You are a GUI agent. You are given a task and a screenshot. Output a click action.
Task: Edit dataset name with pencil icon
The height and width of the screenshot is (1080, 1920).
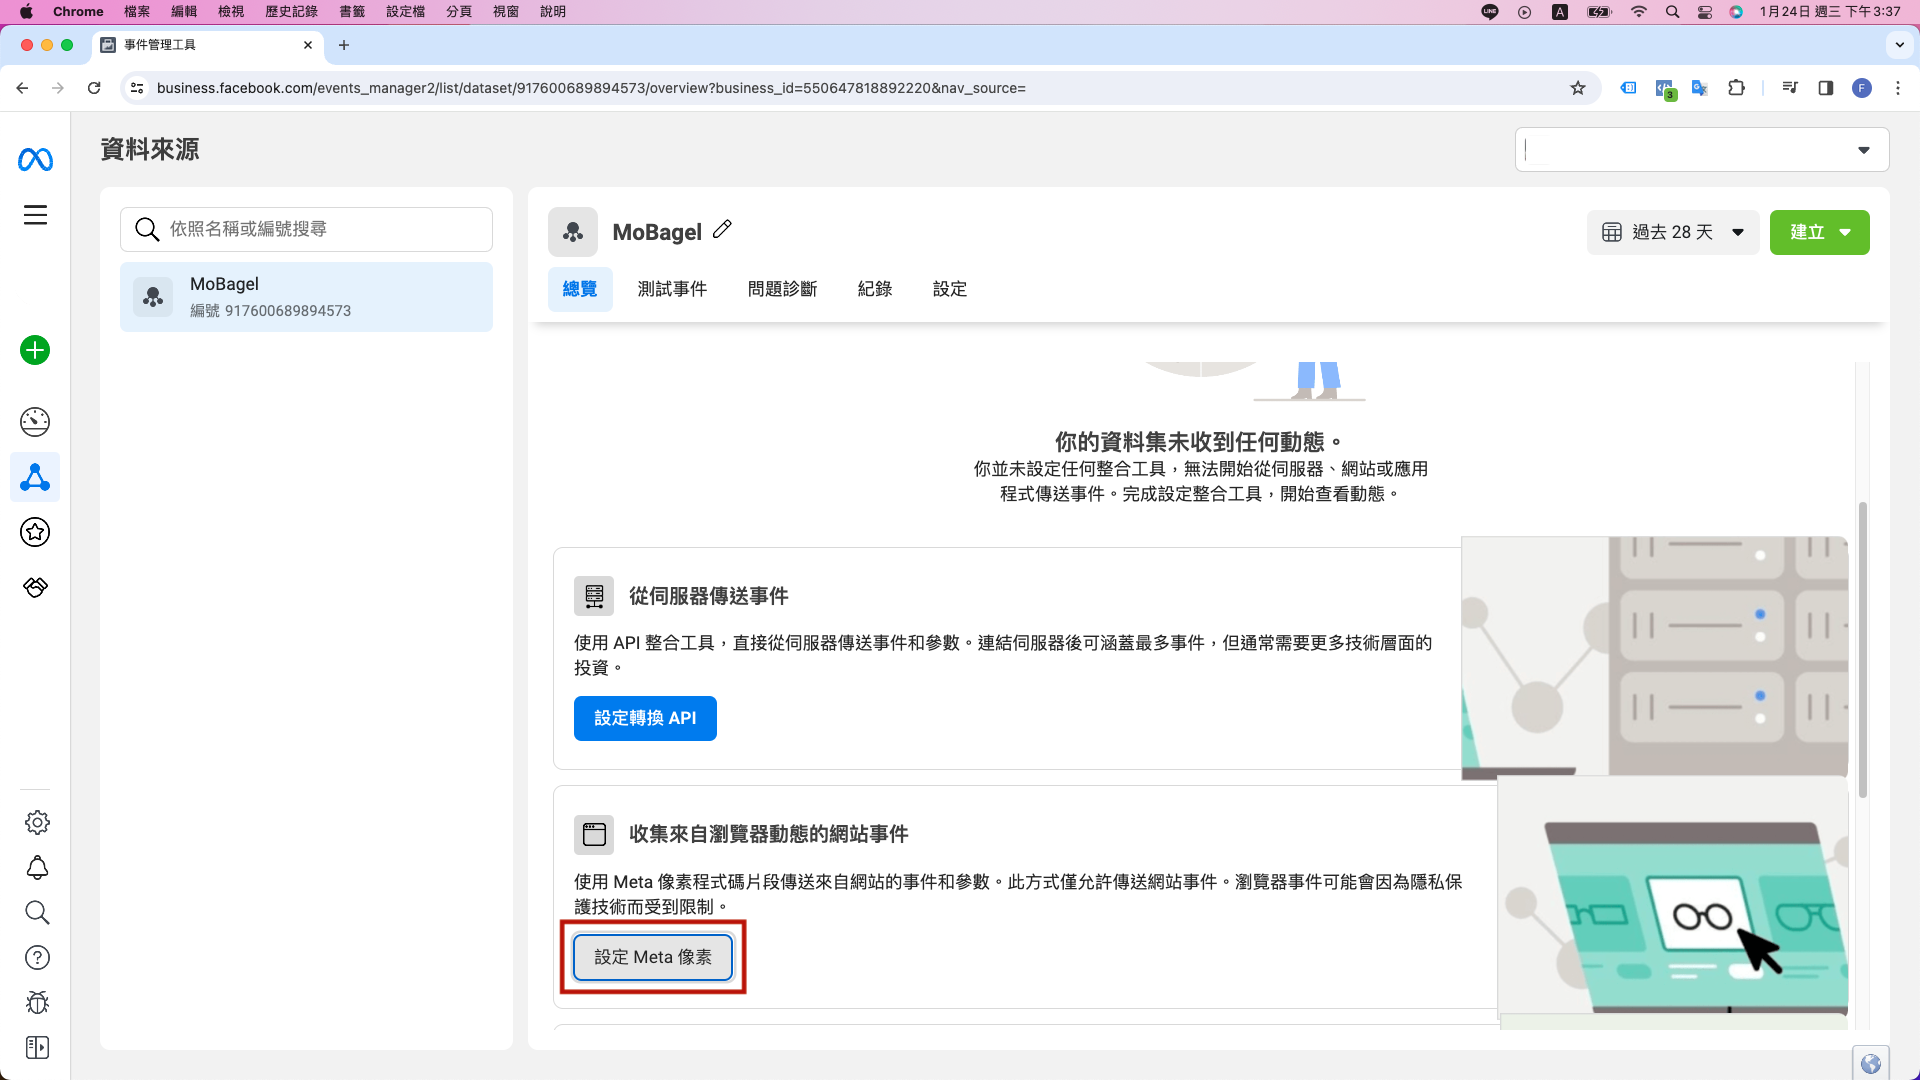(722, 230)
